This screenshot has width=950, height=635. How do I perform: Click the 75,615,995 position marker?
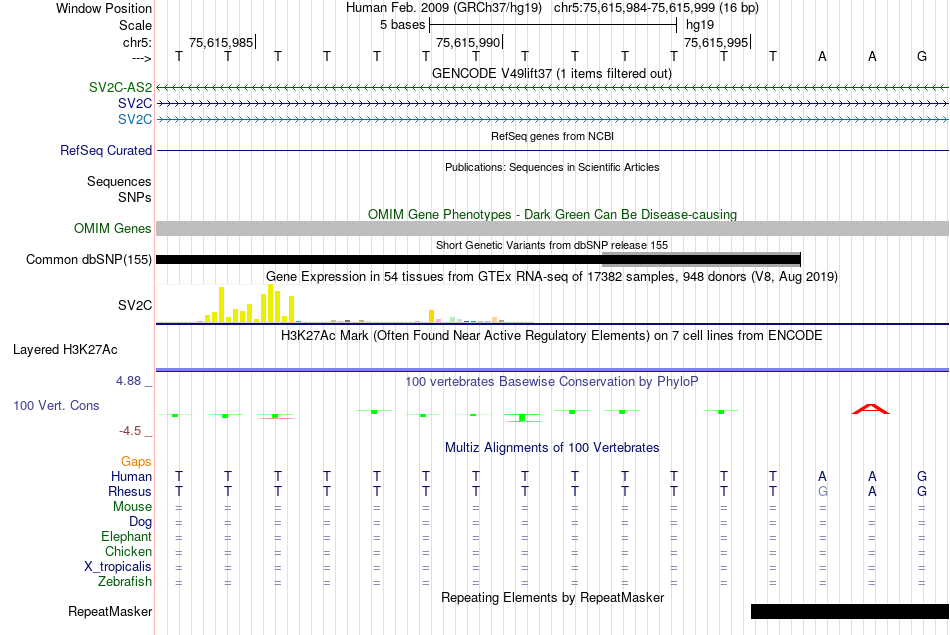point(717,42)
